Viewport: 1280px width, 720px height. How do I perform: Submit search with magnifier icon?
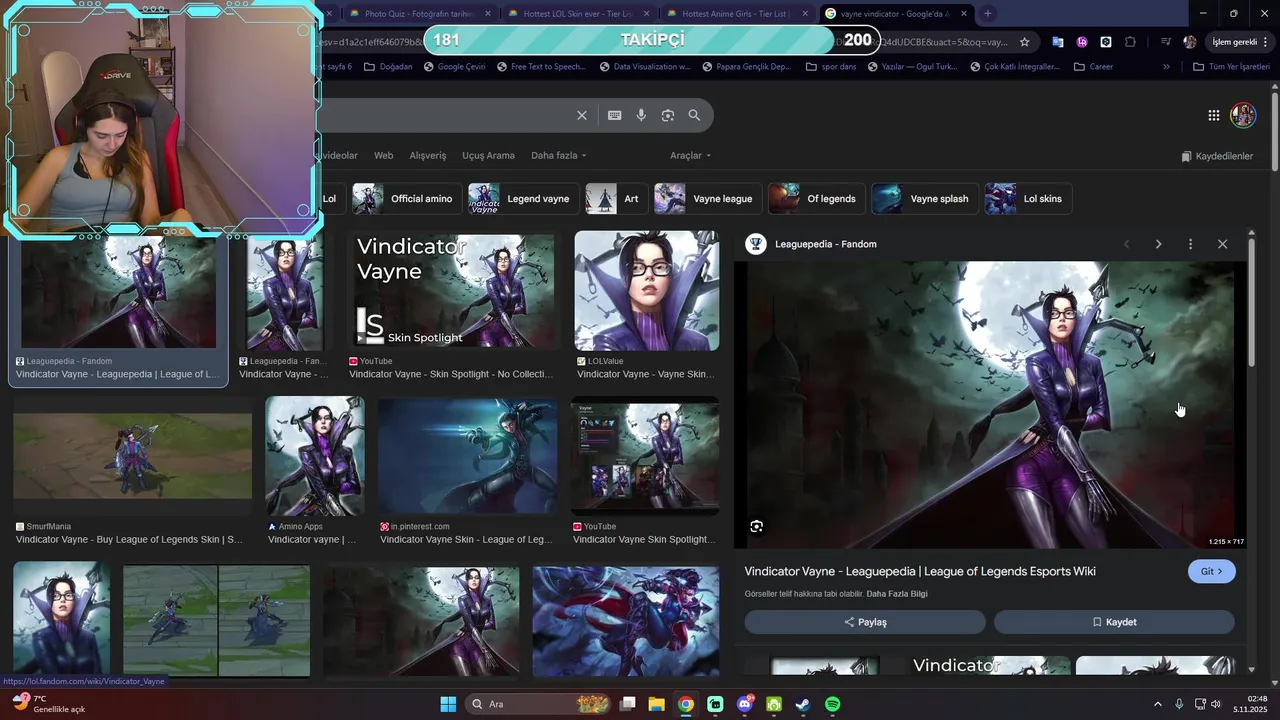[694, 115]
